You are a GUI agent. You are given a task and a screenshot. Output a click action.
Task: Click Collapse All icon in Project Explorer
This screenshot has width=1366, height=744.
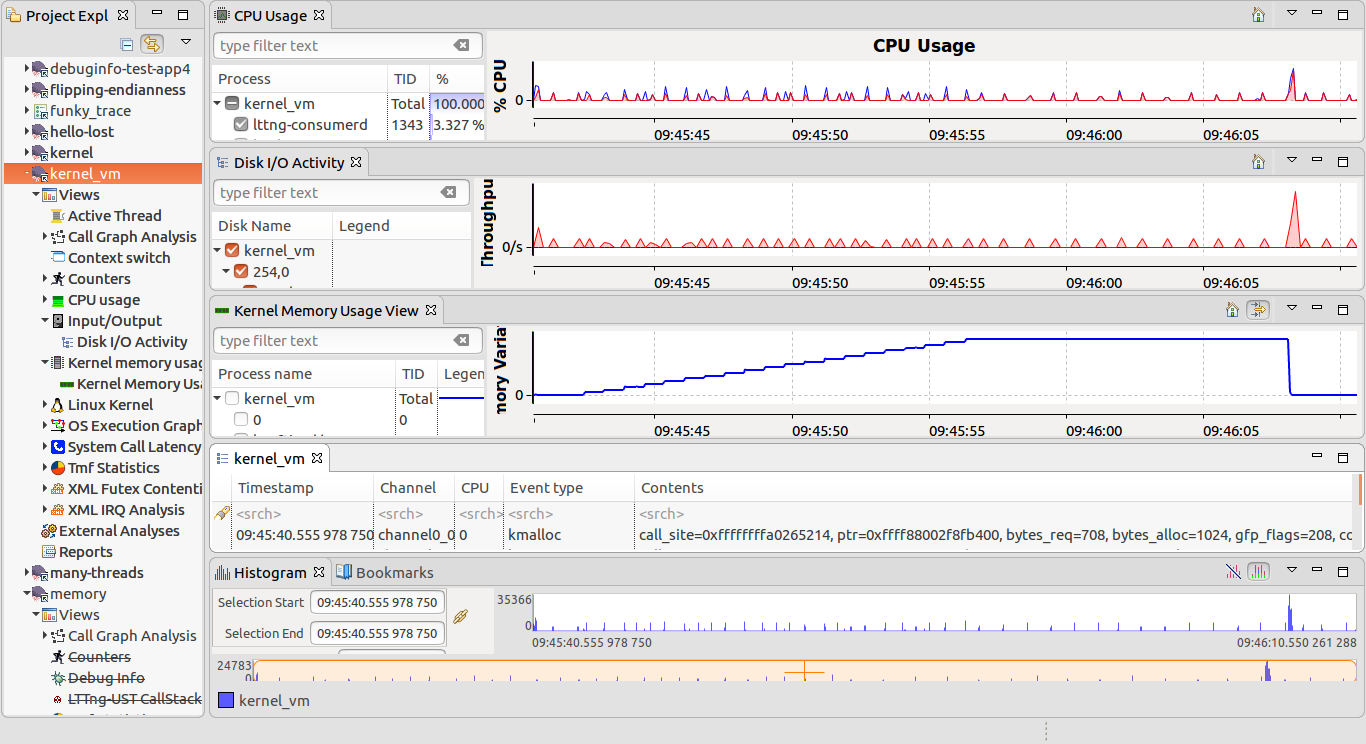126,44
